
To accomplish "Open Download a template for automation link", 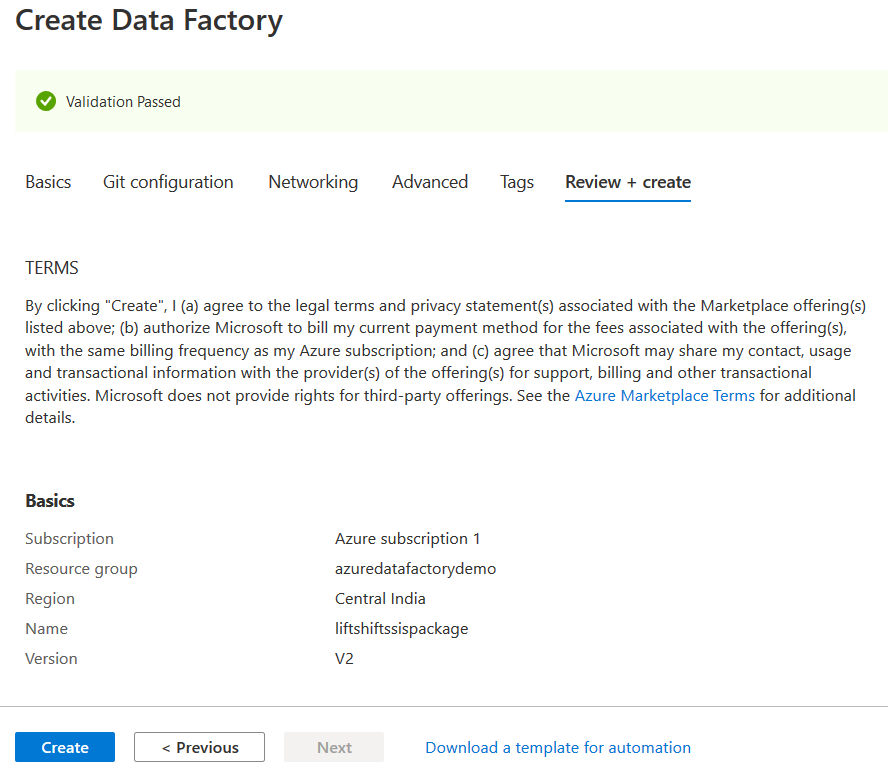I will point(558,747).
